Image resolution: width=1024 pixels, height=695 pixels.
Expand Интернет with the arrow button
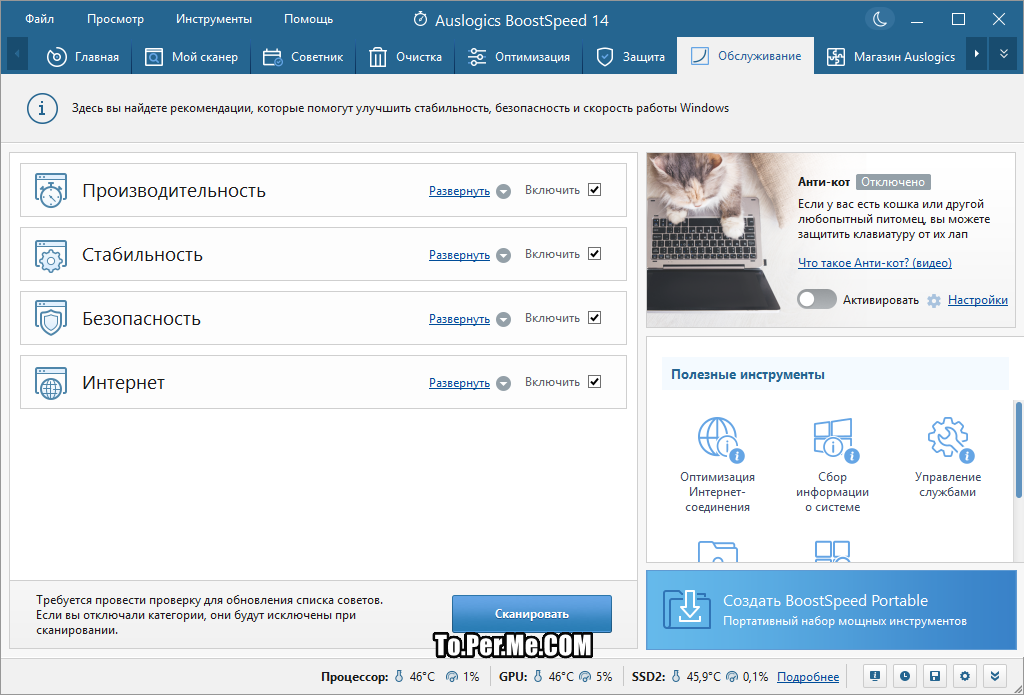503,383
